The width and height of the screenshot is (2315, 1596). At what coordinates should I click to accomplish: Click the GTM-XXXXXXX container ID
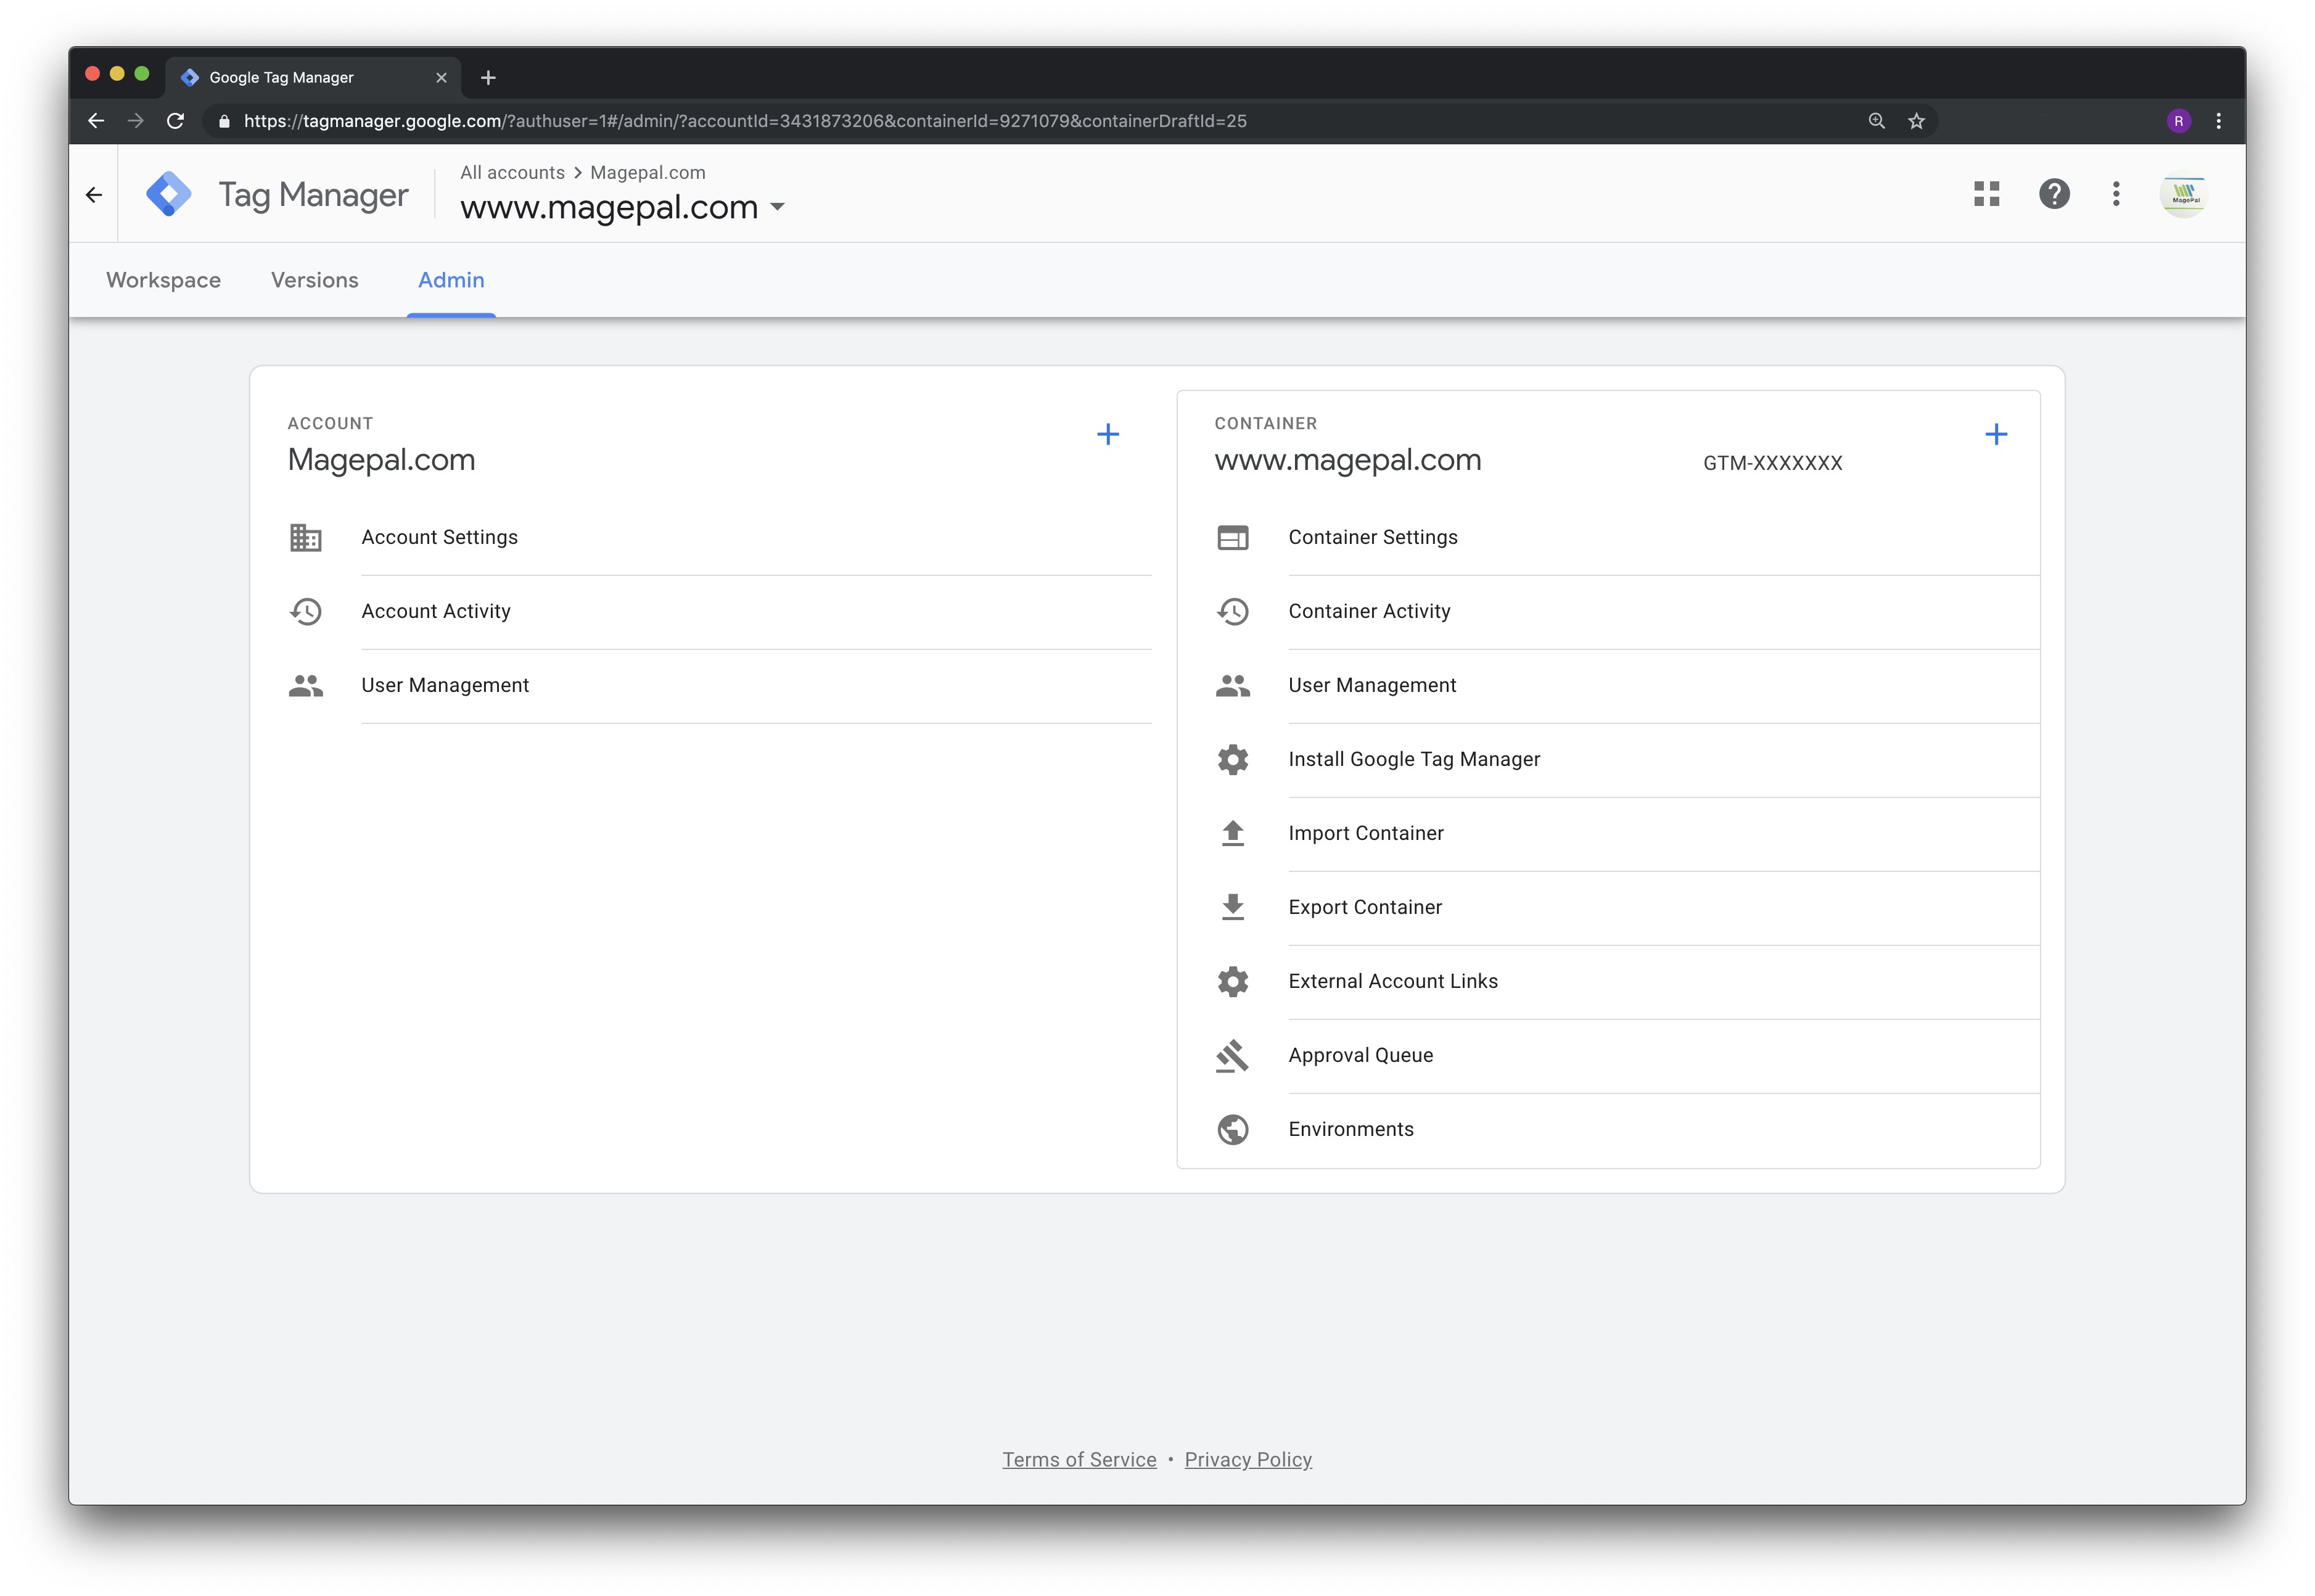pos(1772,464)
